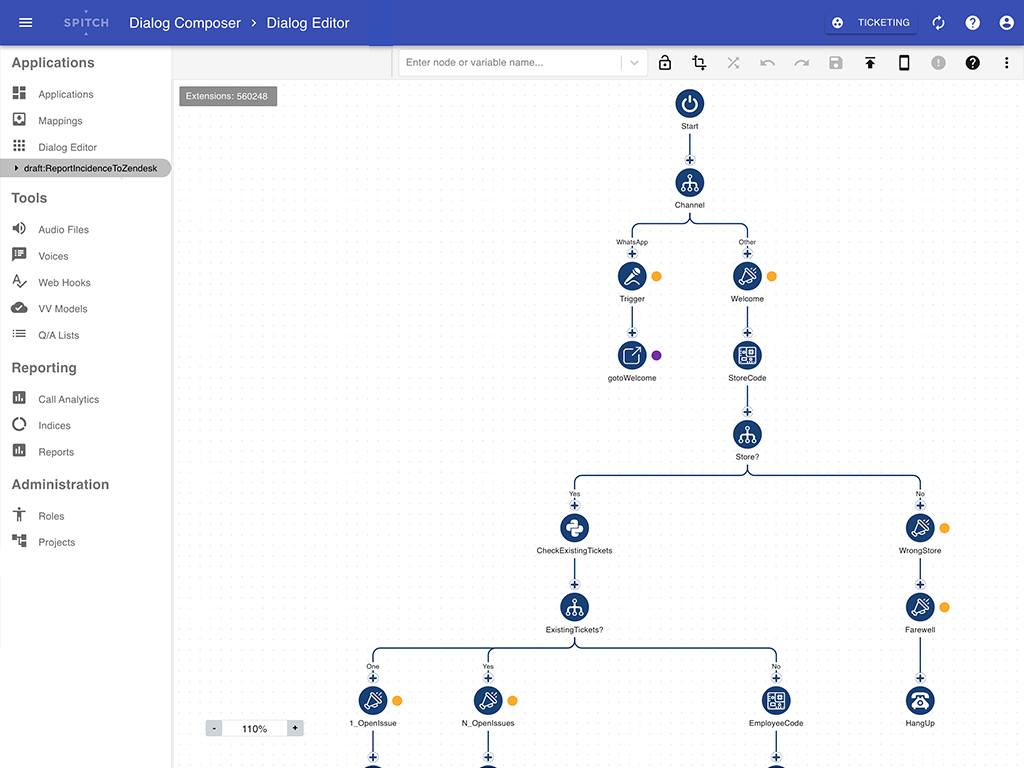Click the redo icon in the toolbar
Screen dimensions: 1024x768
pos(801,62)
